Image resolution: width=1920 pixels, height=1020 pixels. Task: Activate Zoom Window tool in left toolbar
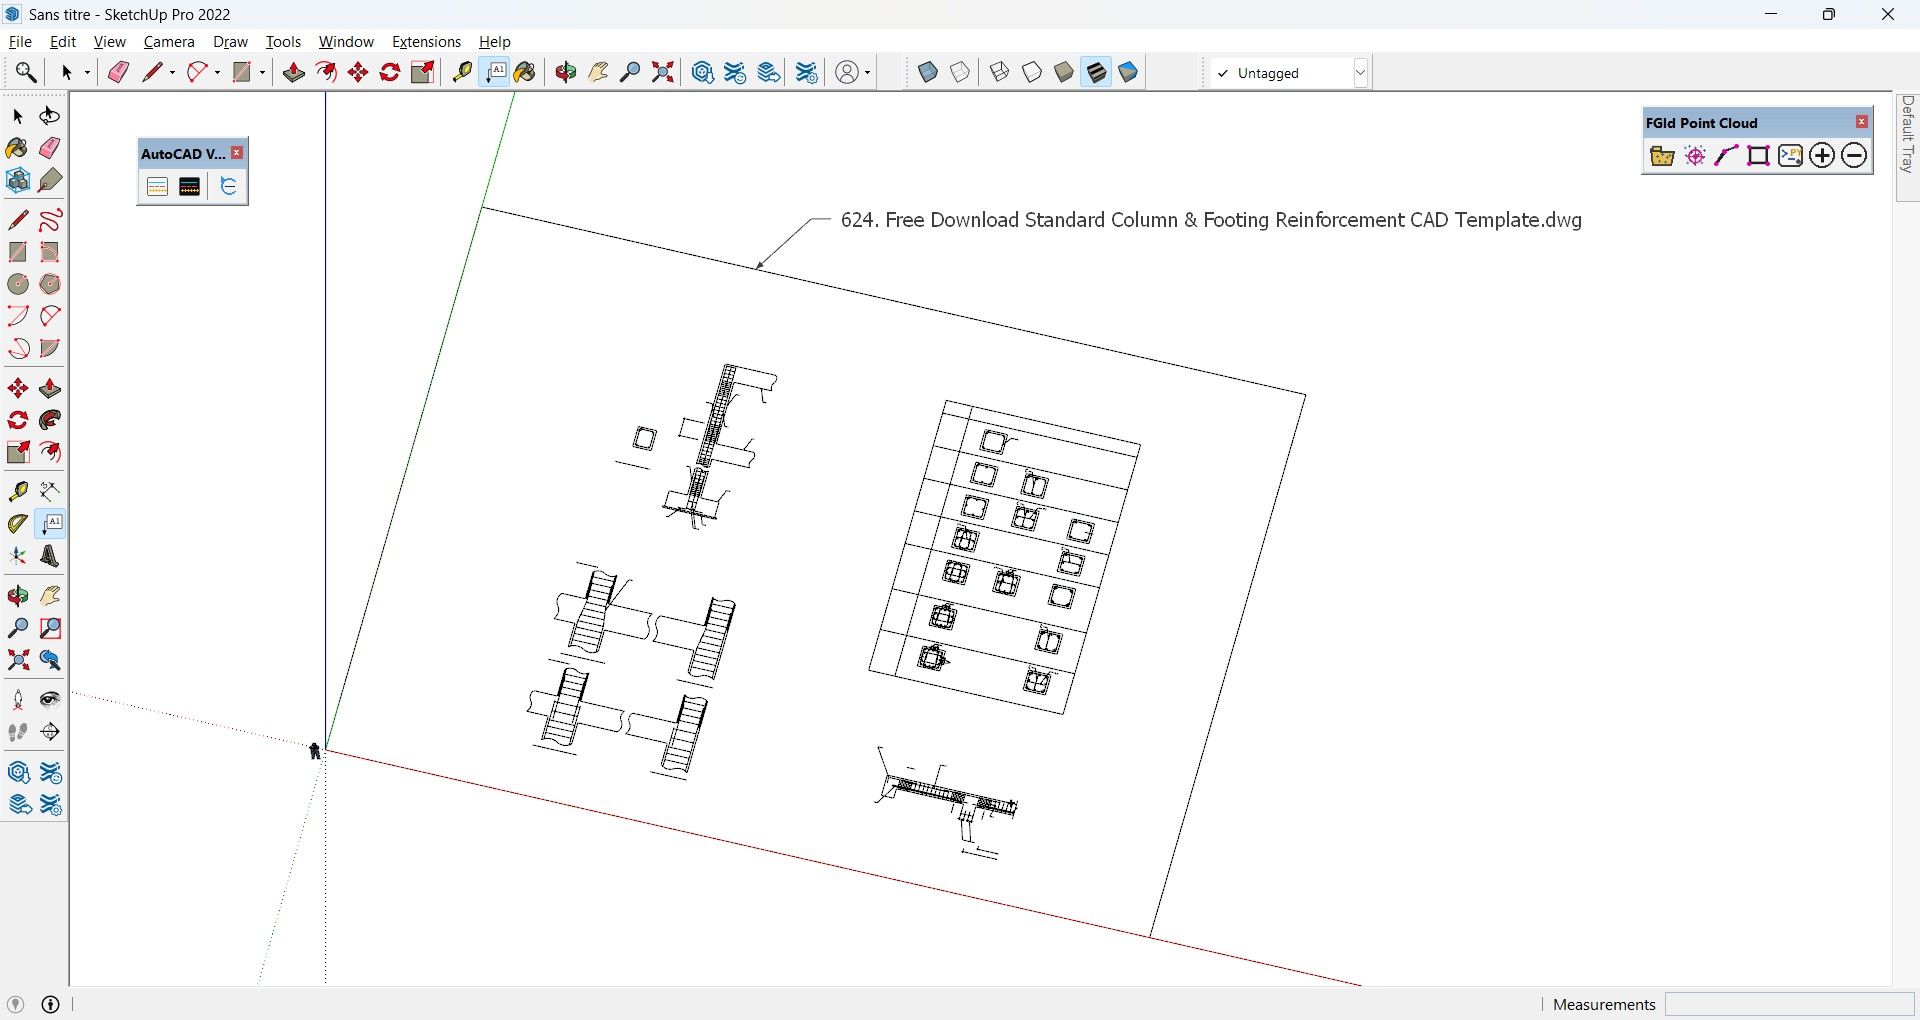point(50,628)
